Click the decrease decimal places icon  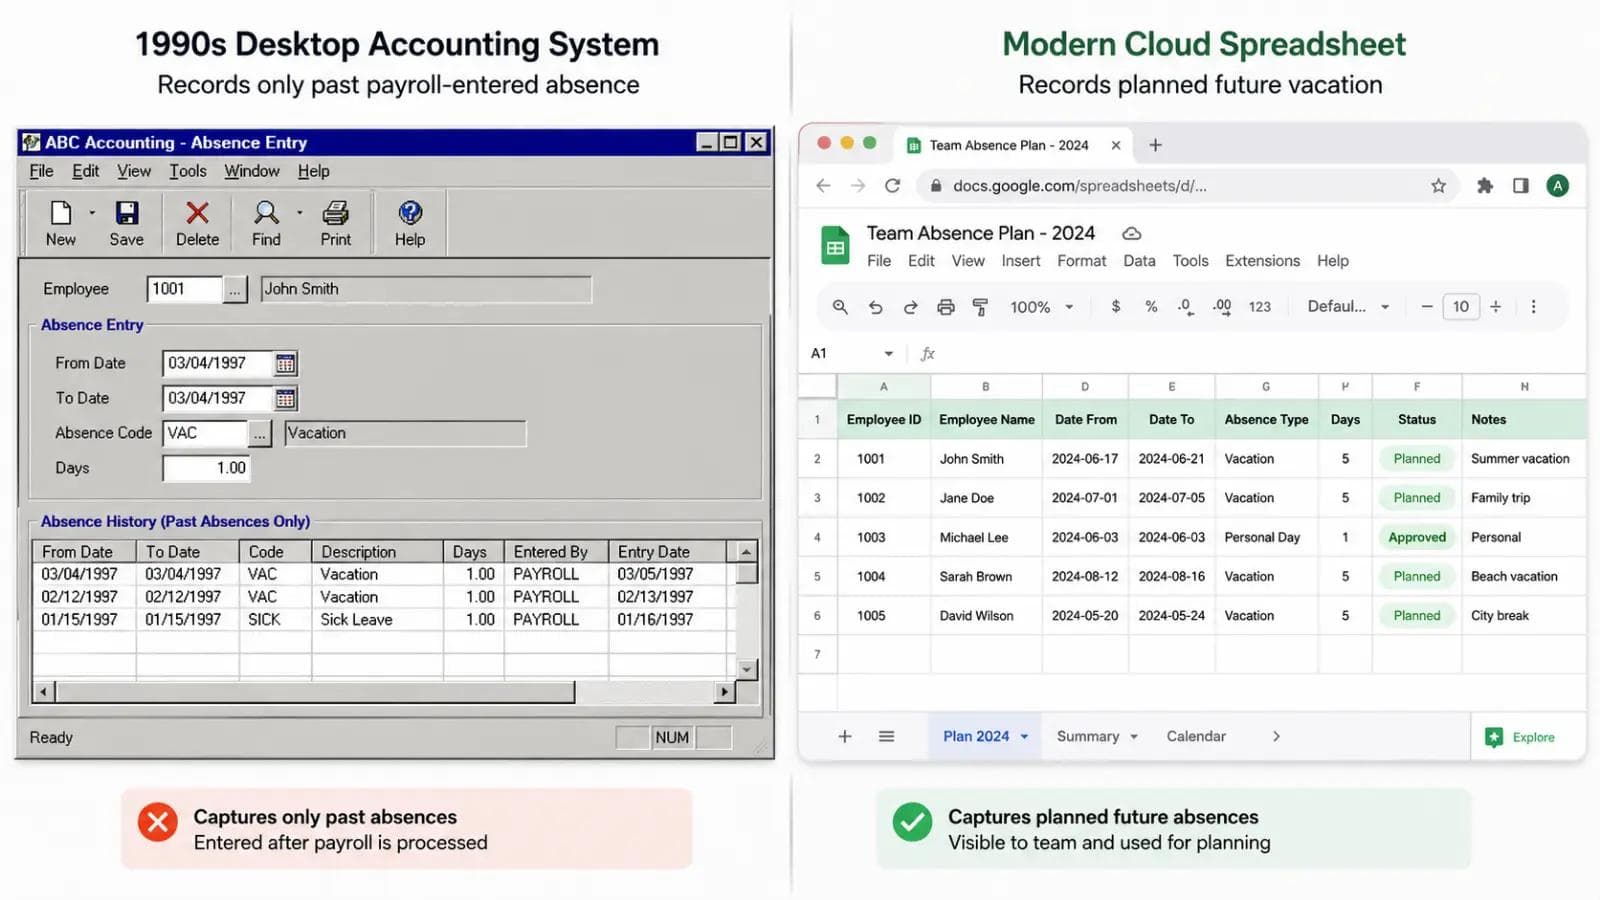tap(1185, 307)
